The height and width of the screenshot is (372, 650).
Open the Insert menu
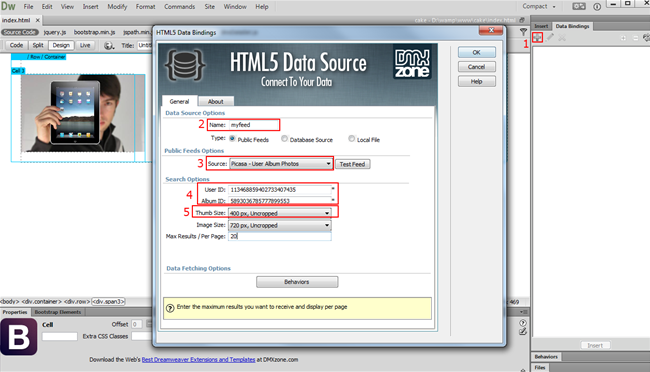coord(90,7)
